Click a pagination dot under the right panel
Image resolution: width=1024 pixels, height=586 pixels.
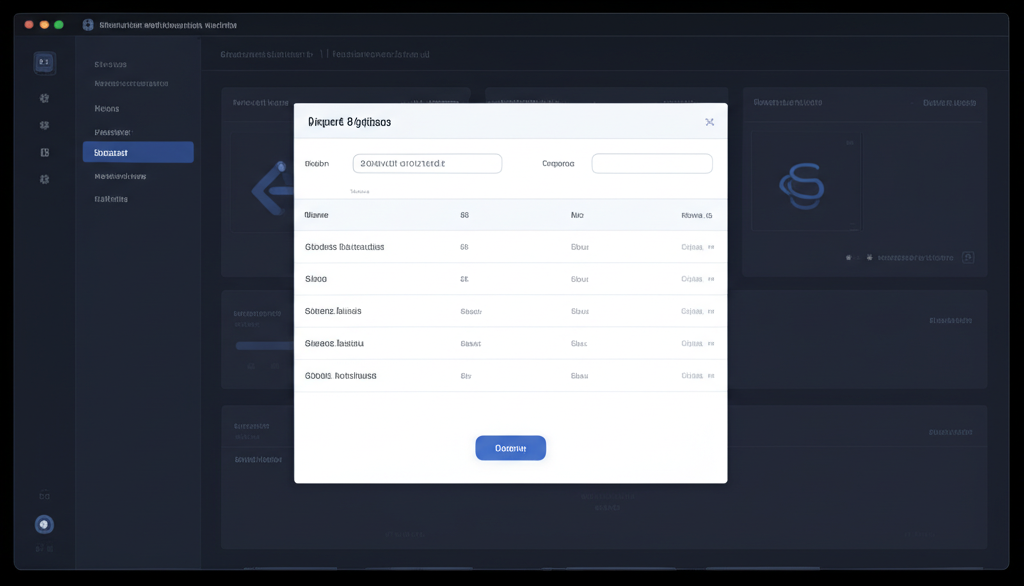tap(849, 257)
